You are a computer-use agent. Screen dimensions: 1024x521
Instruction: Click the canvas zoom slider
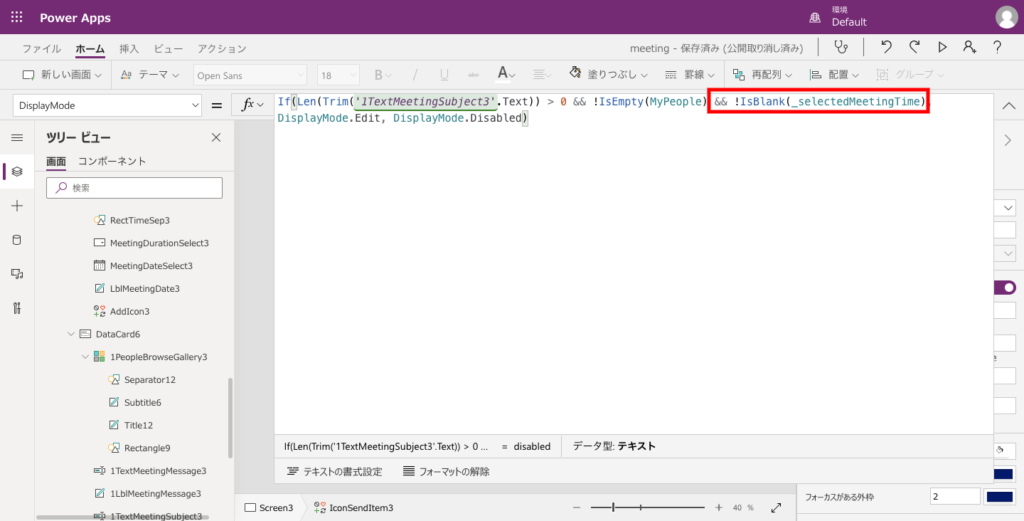(647, 507)
